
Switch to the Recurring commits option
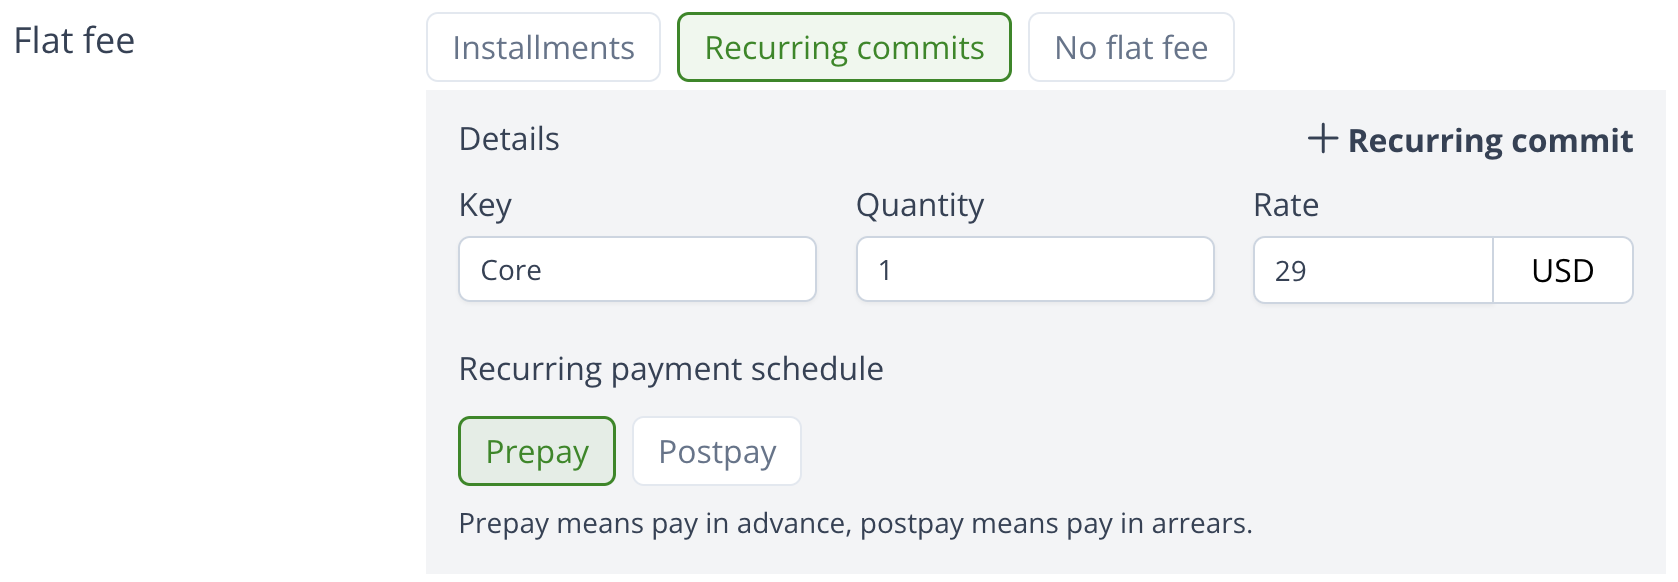[844, 48]
